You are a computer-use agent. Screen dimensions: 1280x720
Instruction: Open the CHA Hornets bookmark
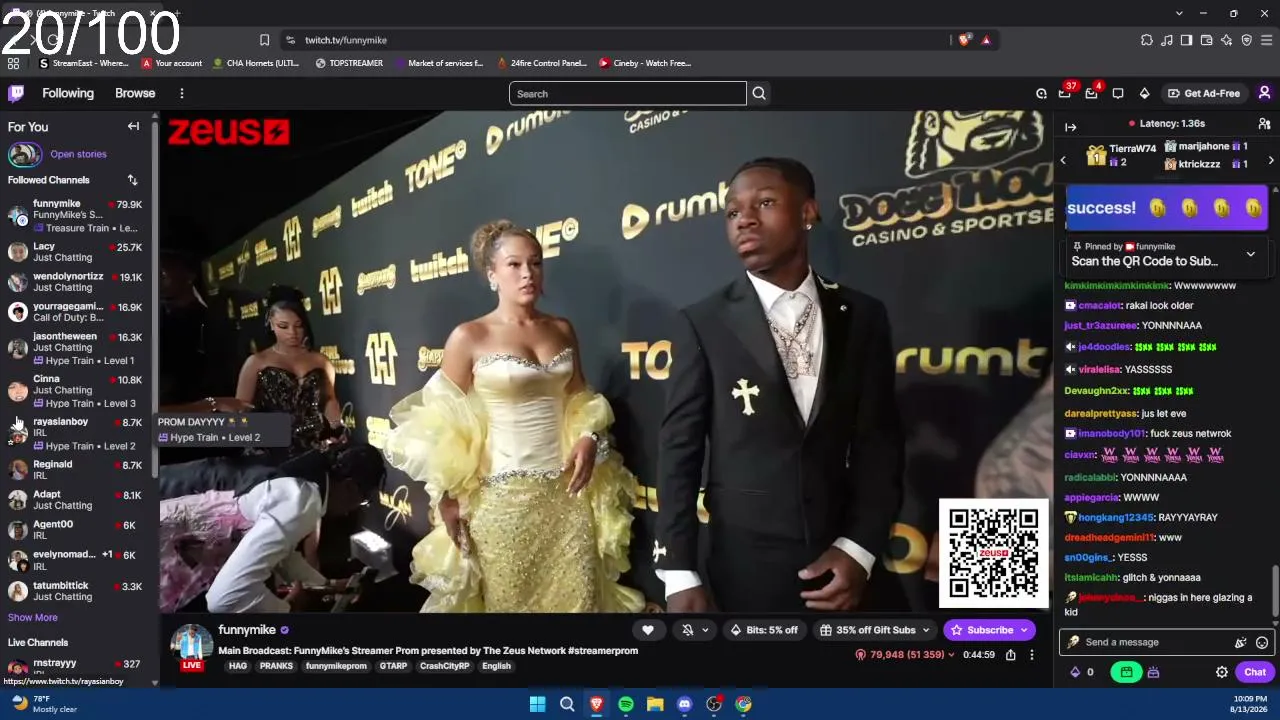256,63
